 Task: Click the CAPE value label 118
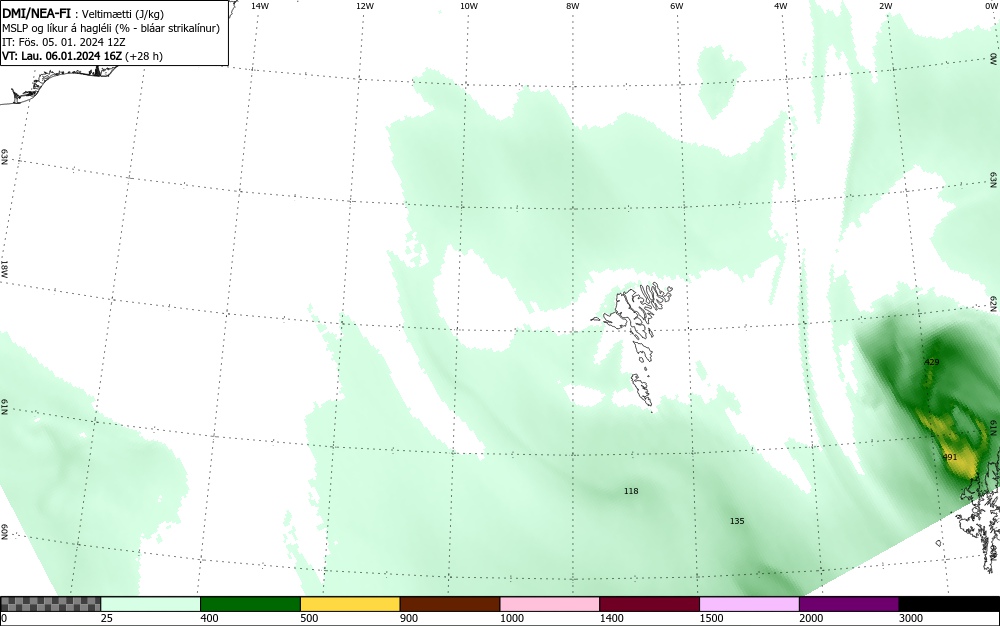point(631,491)
